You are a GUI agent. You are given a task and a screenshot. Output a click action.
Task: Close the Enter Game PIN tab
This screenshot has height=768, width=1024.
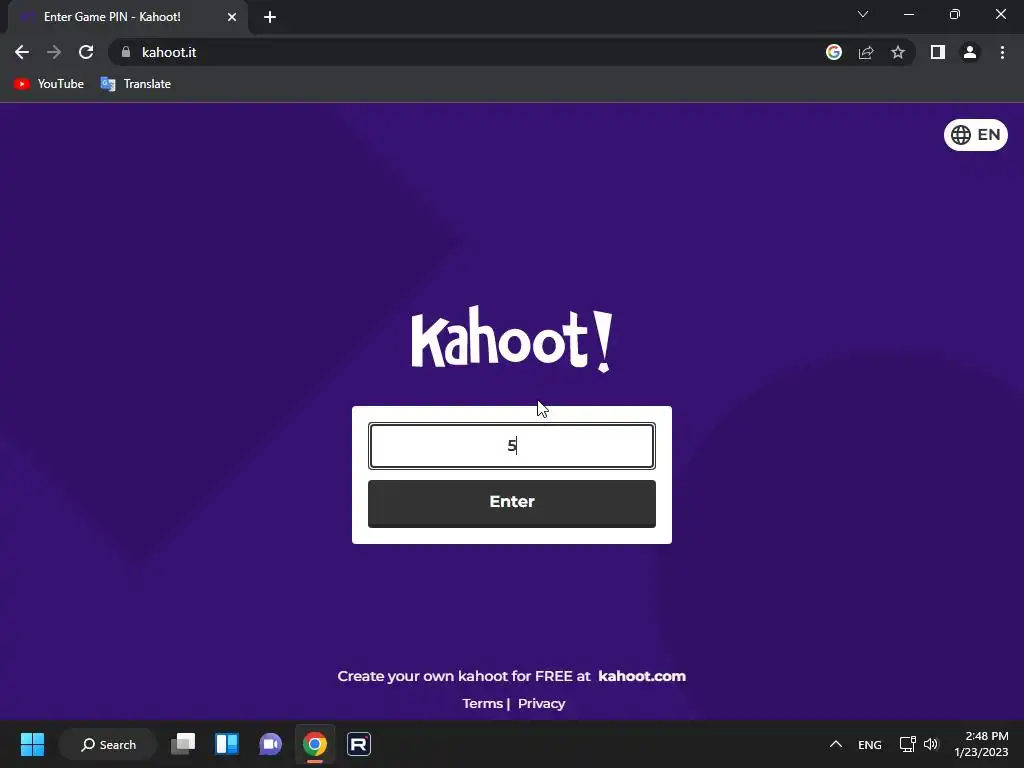tap(232, 17)
